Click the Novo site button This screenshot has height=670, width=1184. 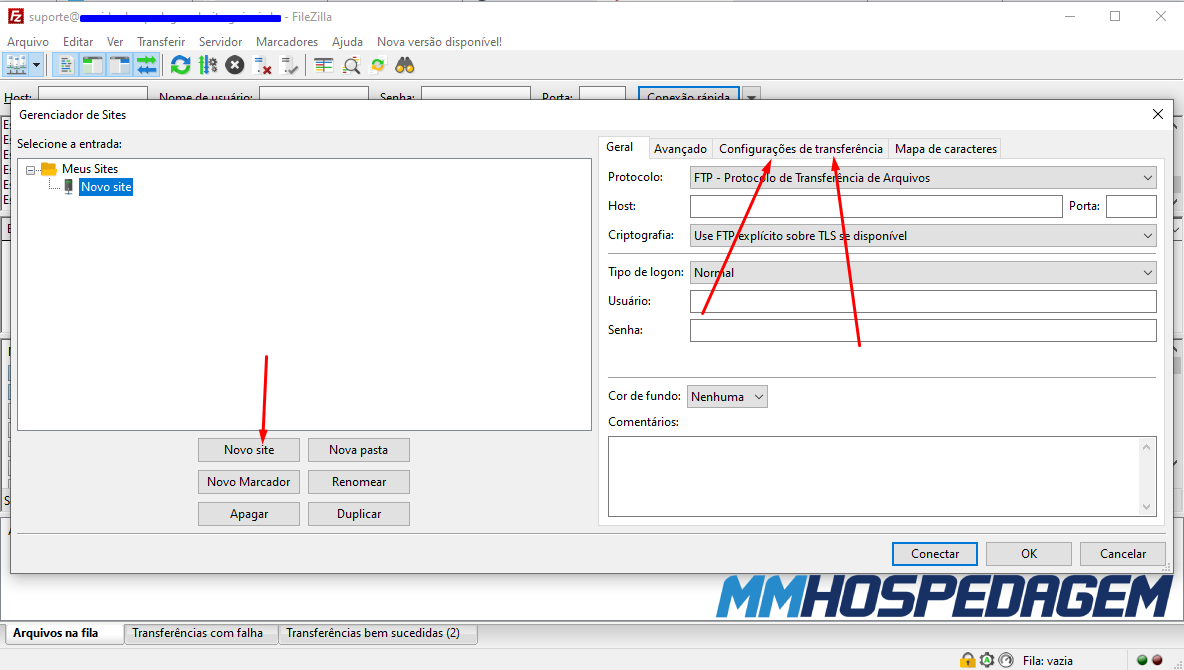[249, 450]
